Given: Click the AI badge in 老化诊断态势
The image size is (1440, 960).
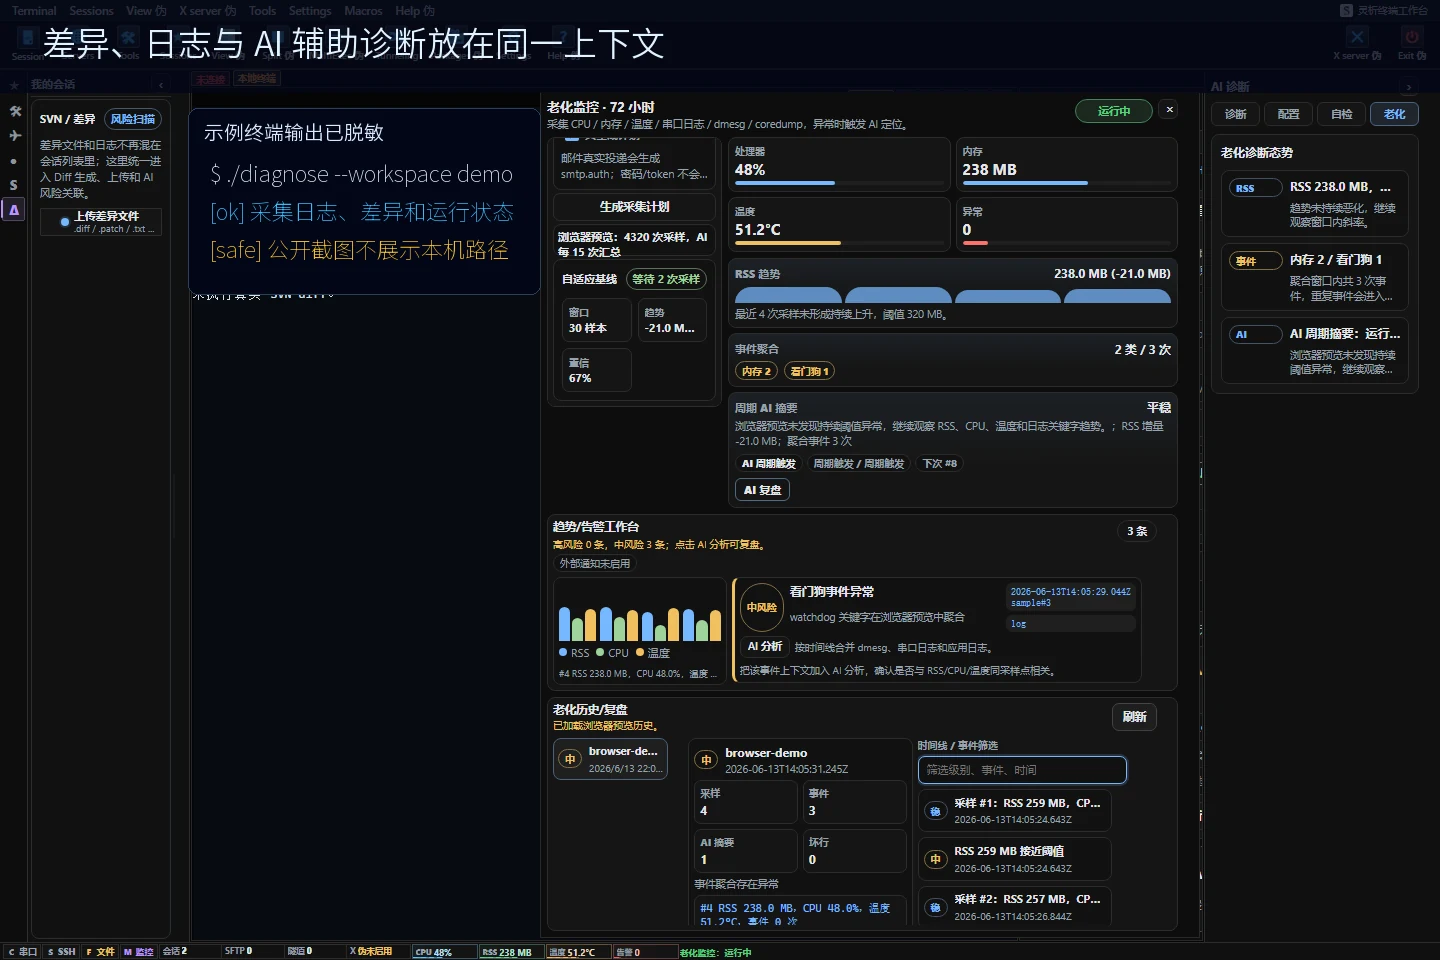Looking at the screenshot, I should [x=1255, y=335].
